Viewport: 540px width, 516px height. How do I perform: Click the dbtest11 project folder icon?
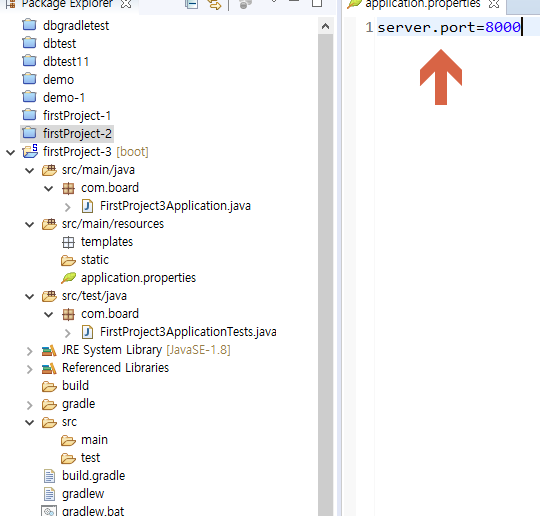[29, 61]
